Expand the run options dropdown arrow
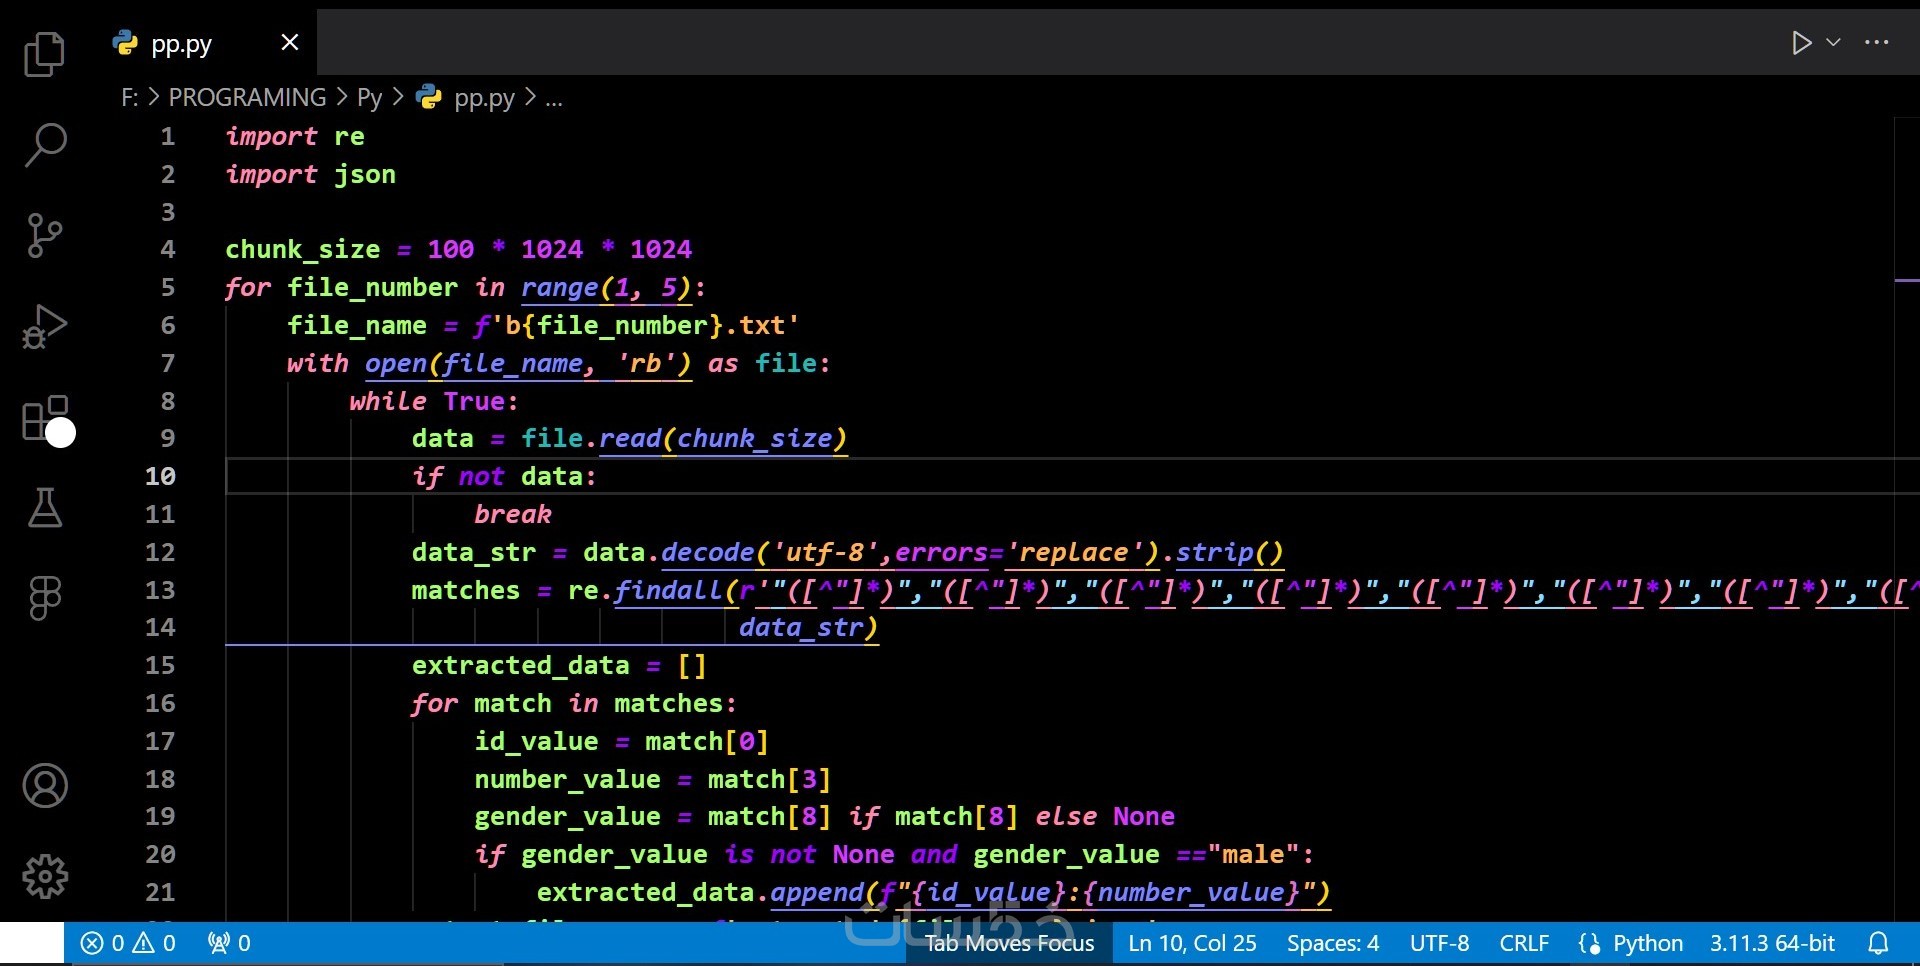 pyautogui.click(x=1833, y=43)
